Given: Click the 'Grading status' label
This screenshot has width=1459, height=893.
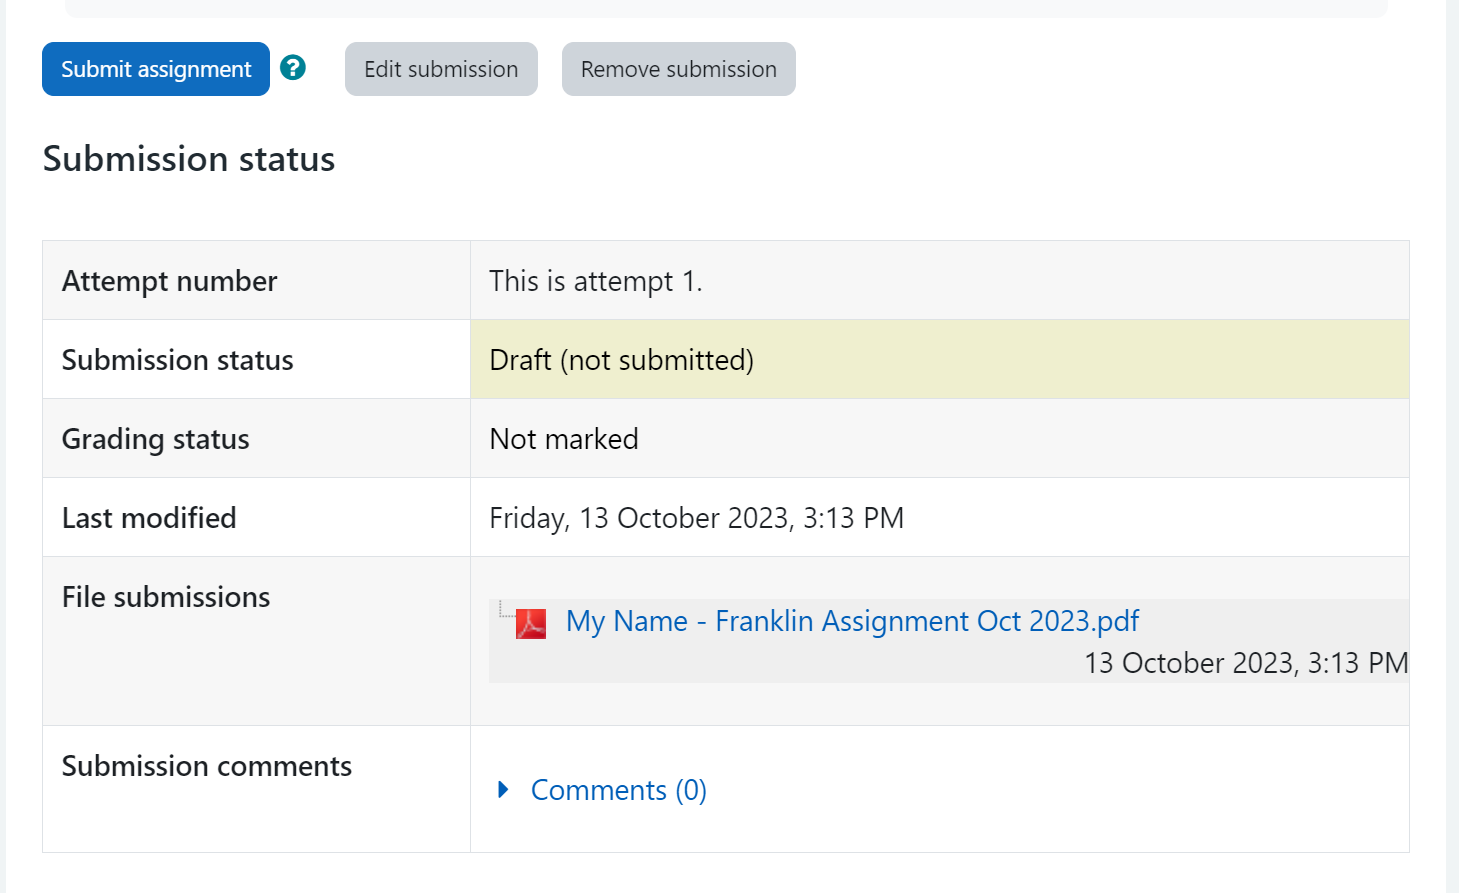Looking at the screenshot, I should (156, 439).
